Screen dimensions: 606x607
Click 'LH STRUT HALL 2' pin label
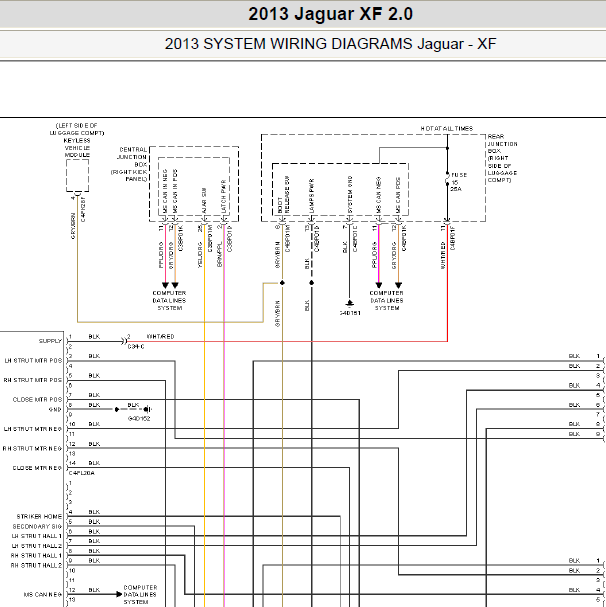37,546
